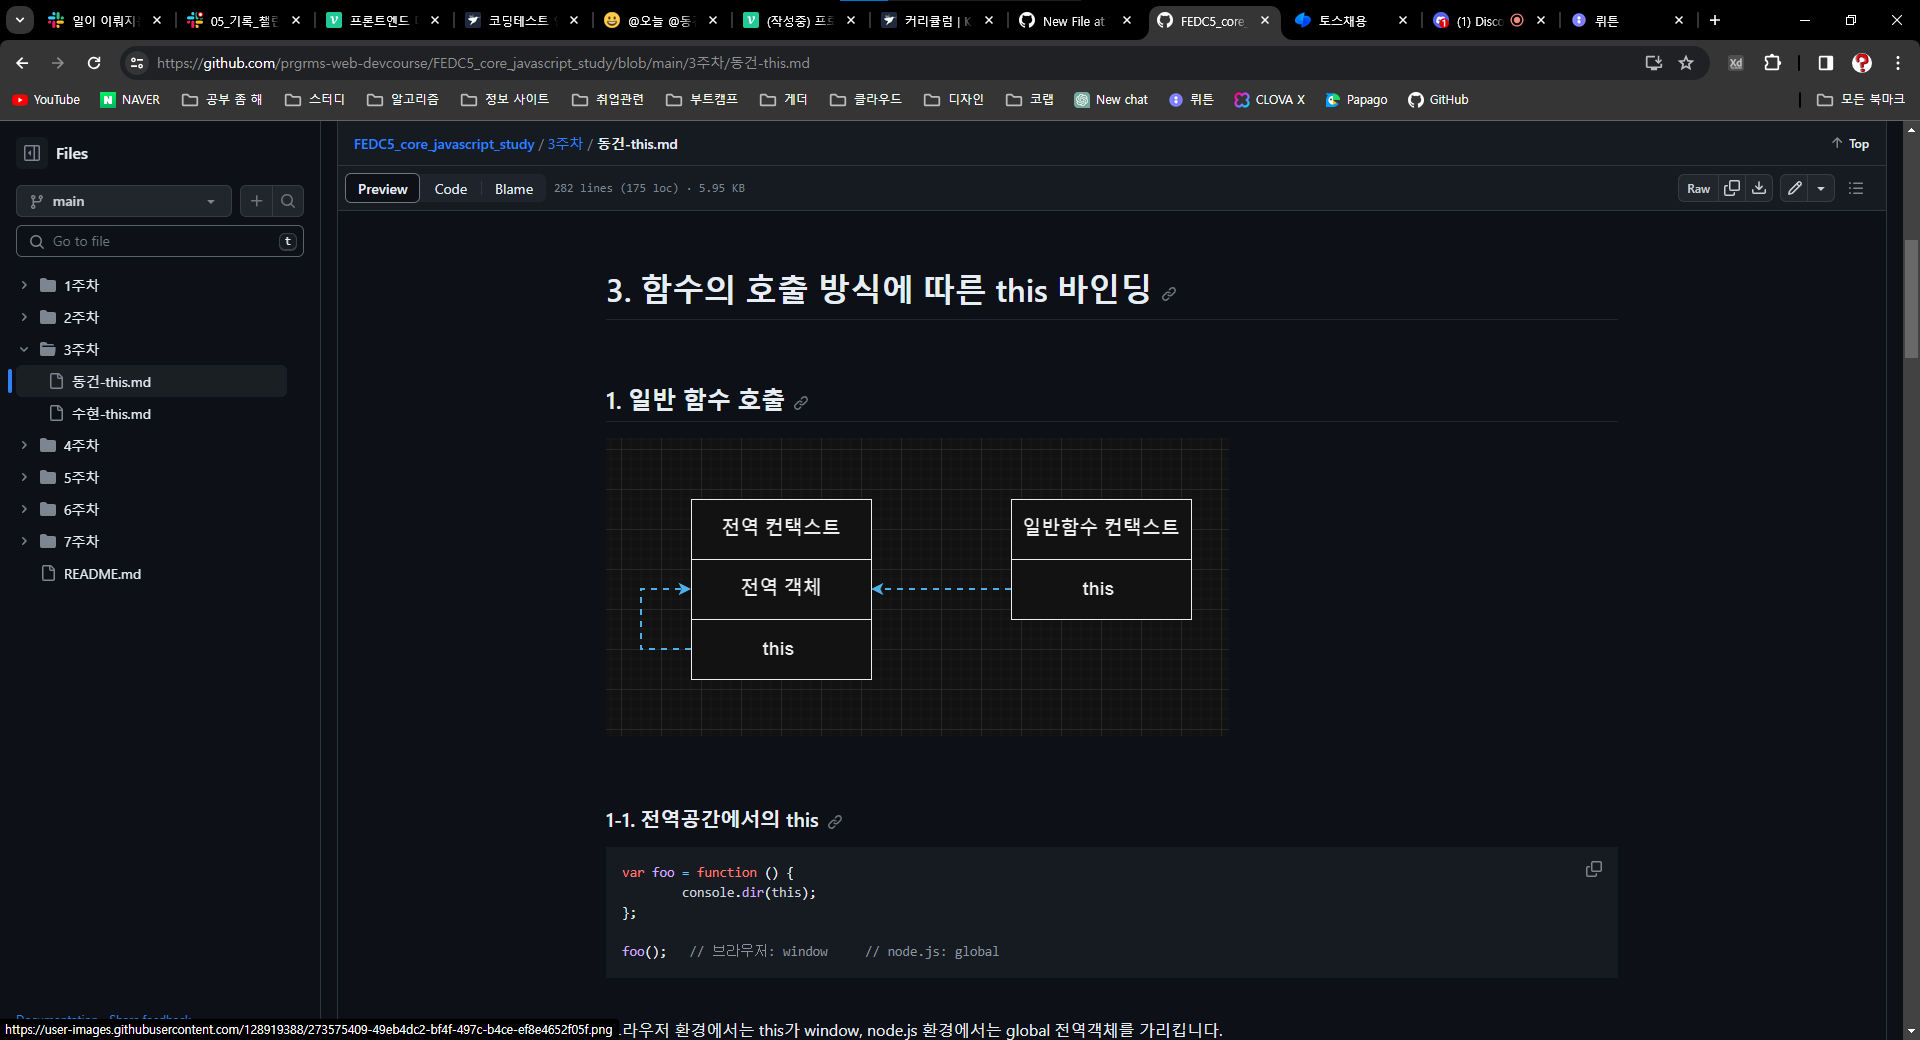
Task: Open the New chat bookmark
Action: [x=1111, y=100]
